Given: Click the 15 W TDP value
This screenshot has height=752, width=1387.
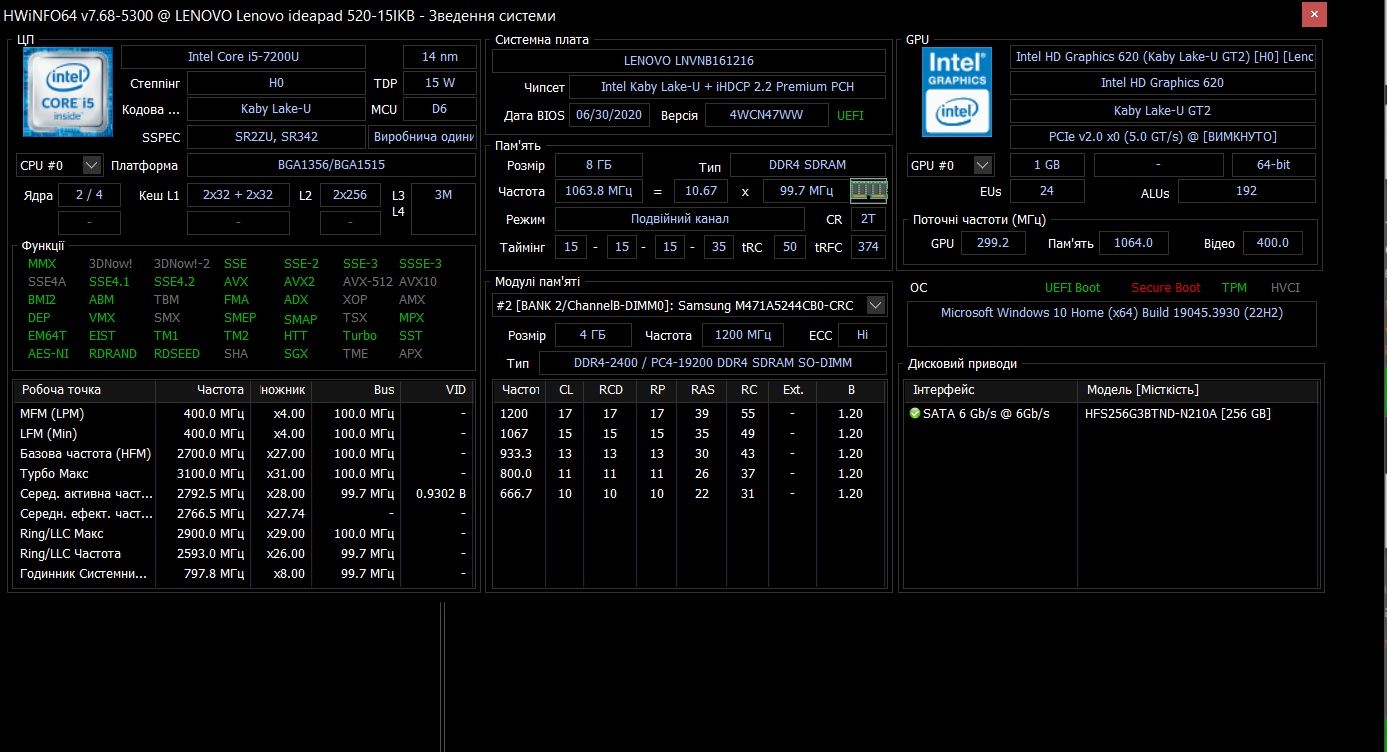Looking at the screenshot, I should (440, 83).
